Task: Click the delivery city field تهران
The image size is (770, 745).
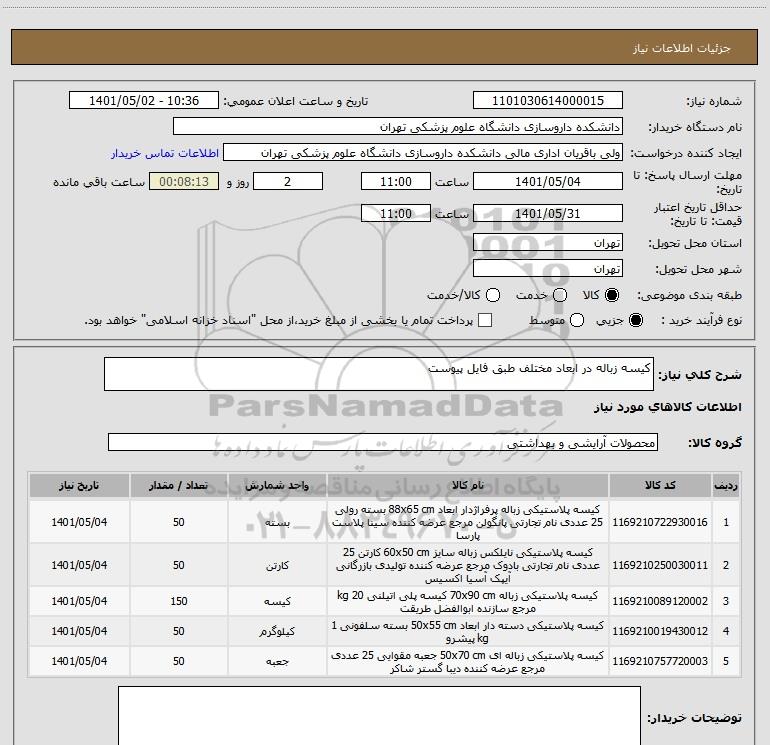Action: click(548, 269)
